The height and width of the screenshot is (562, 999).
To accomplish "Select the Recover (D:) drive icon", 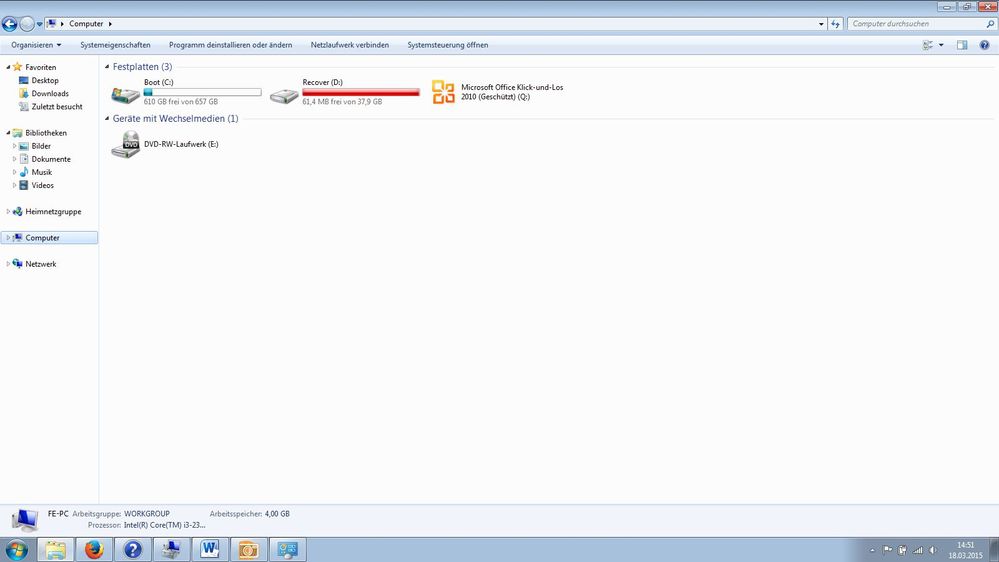I will (284, 94).
